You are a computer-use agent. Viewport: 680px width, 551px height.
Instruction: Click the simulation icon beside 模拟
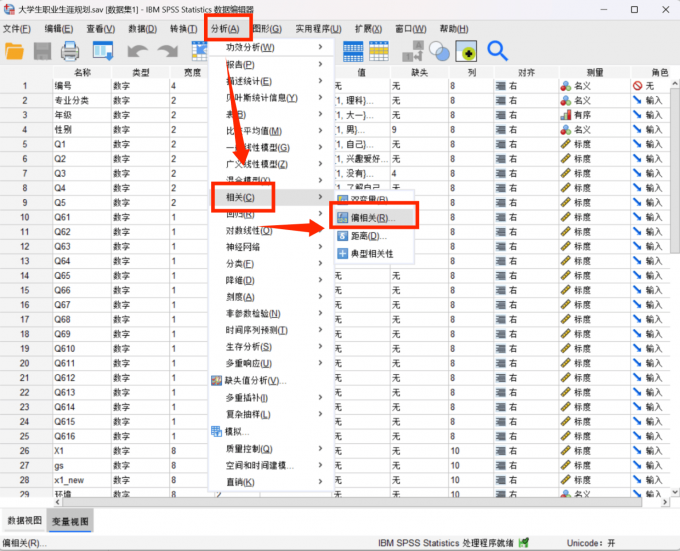pos(216,431)
